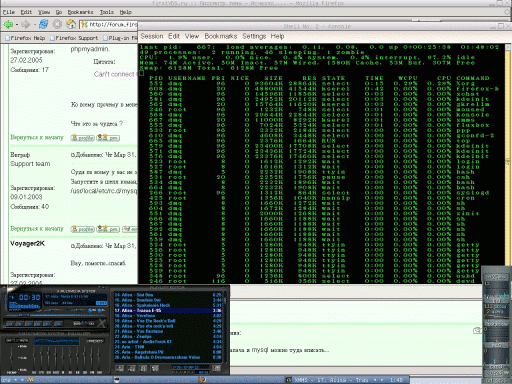Image resolution: width=512 pixels, height=384 pixels.
Task: Click XMMS stop button
Action: click(38, 324)
